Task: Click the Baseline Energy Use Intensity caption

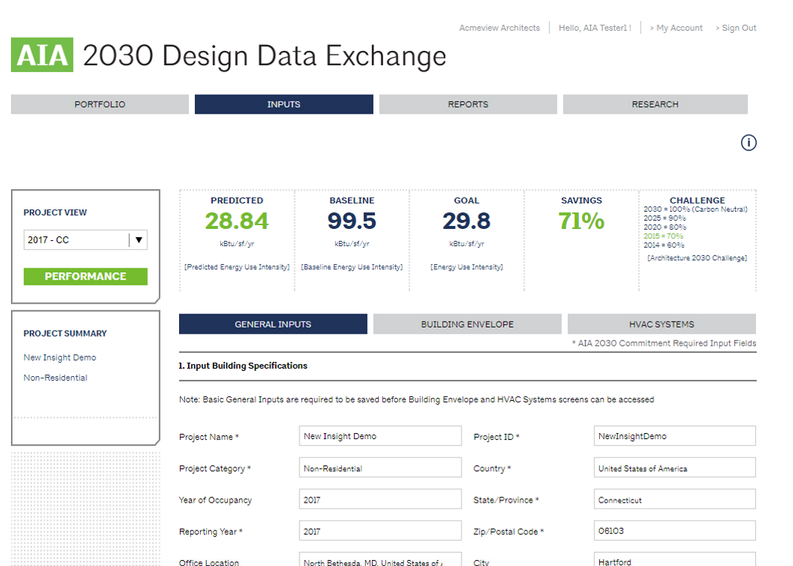Action: click(x=351, y=267)
